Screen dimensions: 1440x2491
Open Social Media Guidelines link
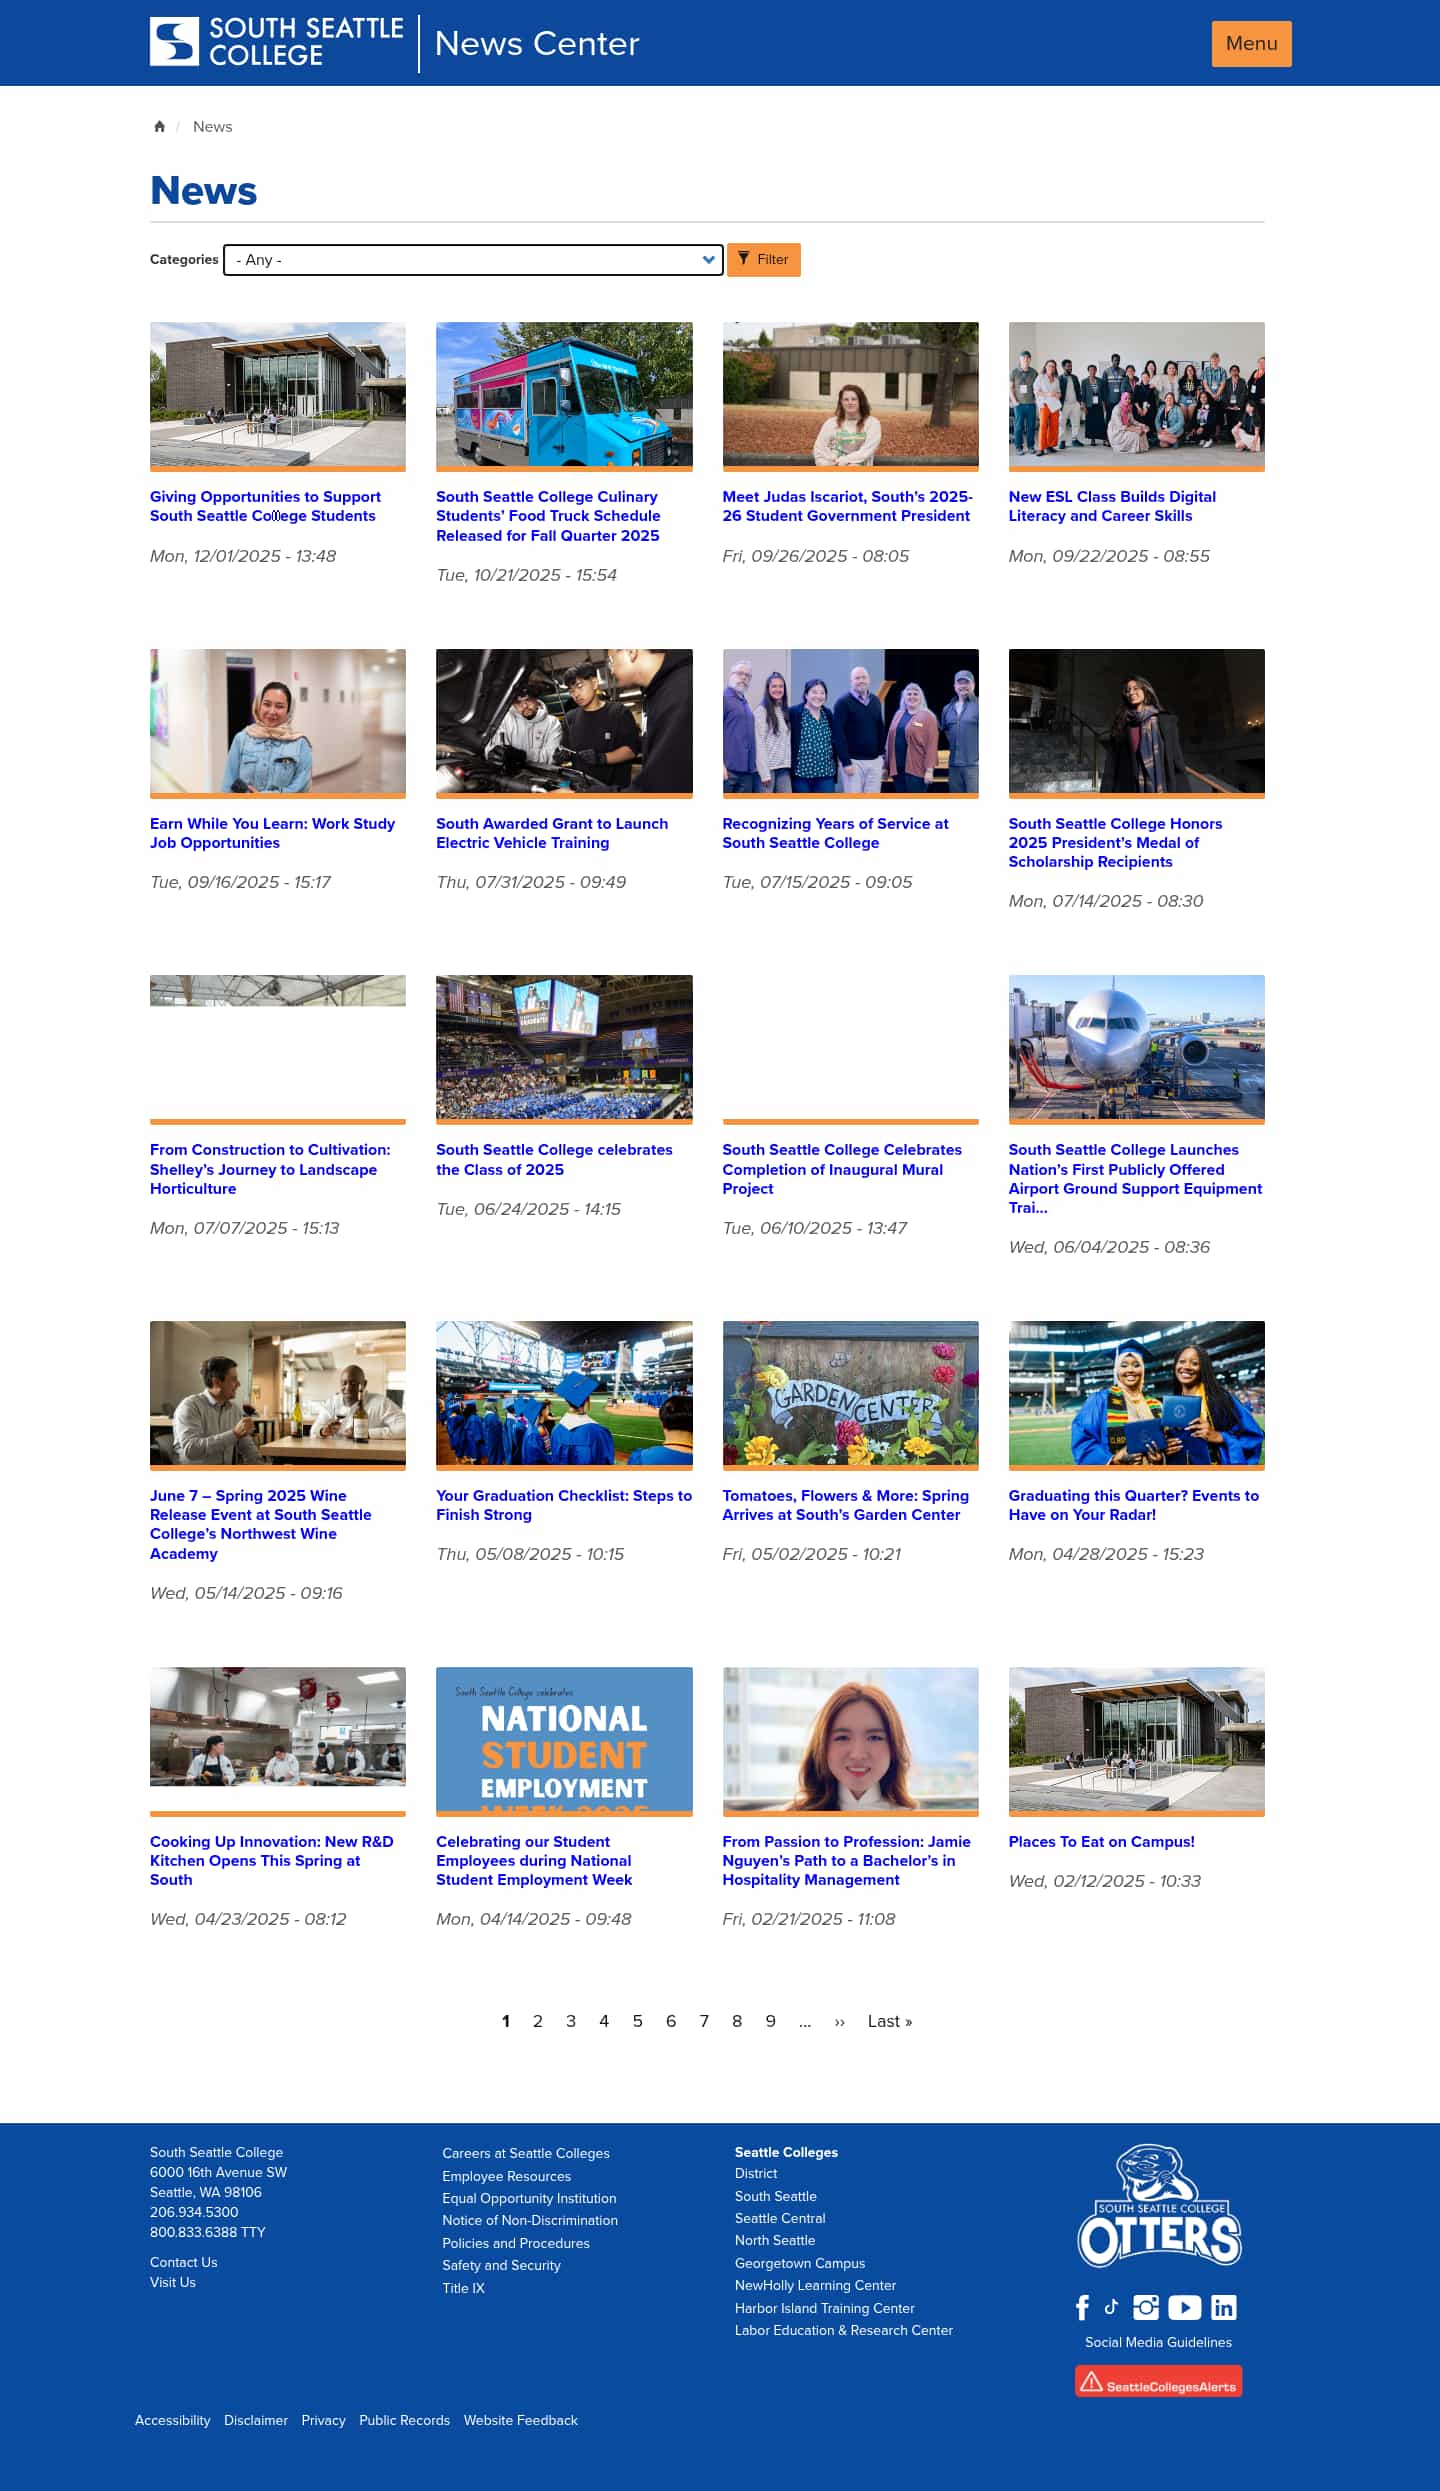point(1158,2342)
